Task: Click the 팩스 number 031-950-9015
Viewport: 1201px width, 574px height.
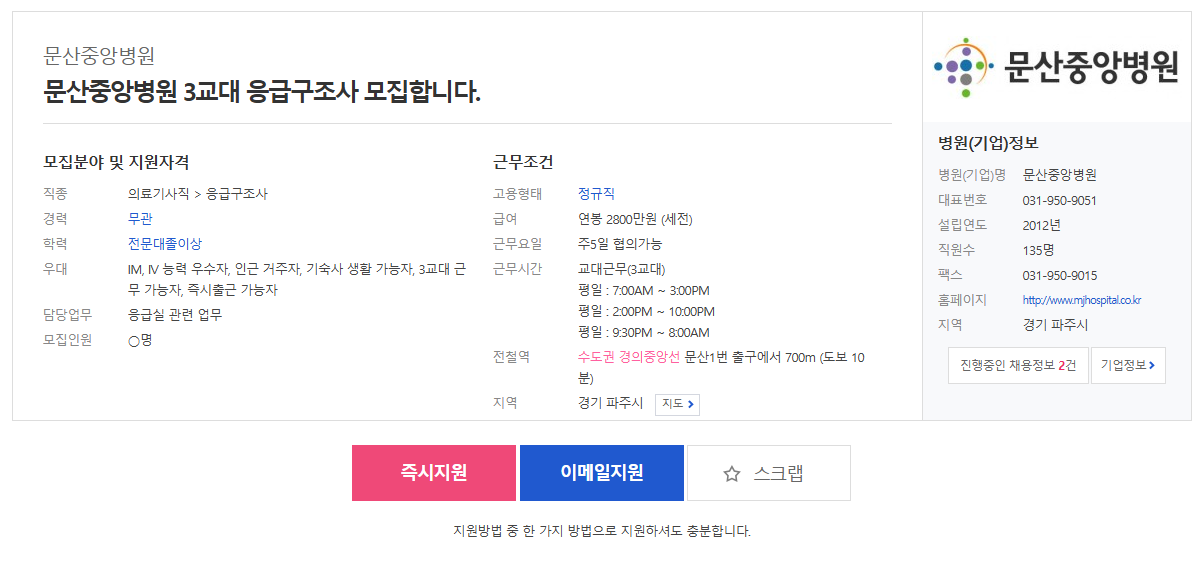Action: click(x=1059, y=275)
